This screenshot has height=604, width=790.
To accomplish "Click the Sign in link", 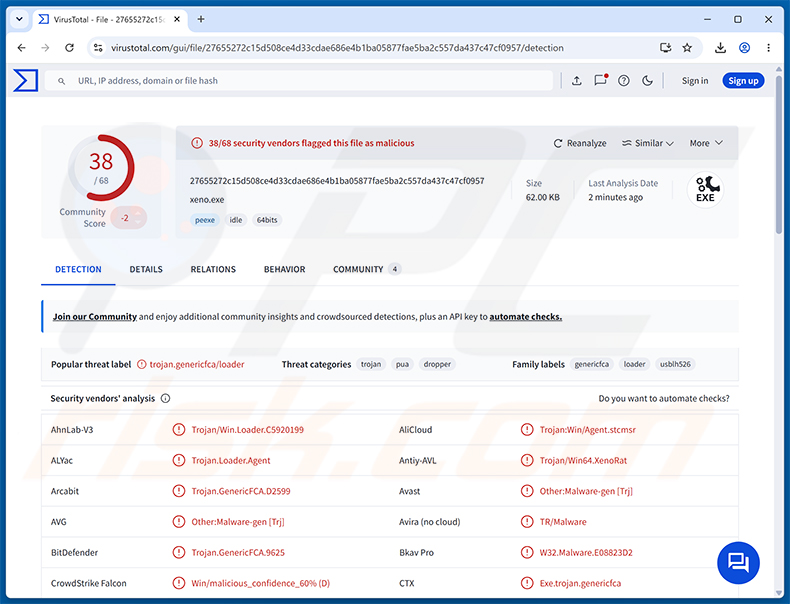I will tap(695, 81).
